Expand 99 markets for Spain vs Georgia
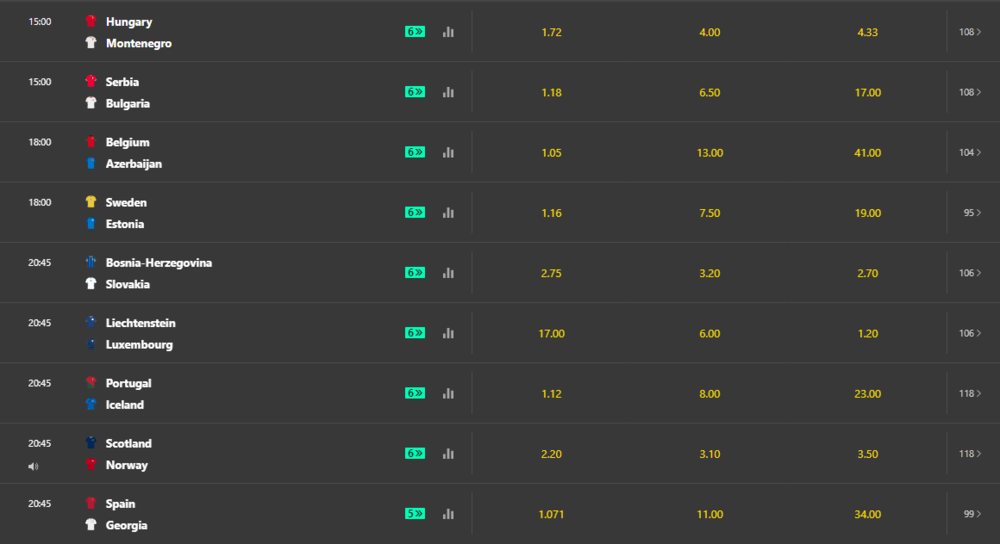This screenshot has width=1000, height=544. coord(972,514)
